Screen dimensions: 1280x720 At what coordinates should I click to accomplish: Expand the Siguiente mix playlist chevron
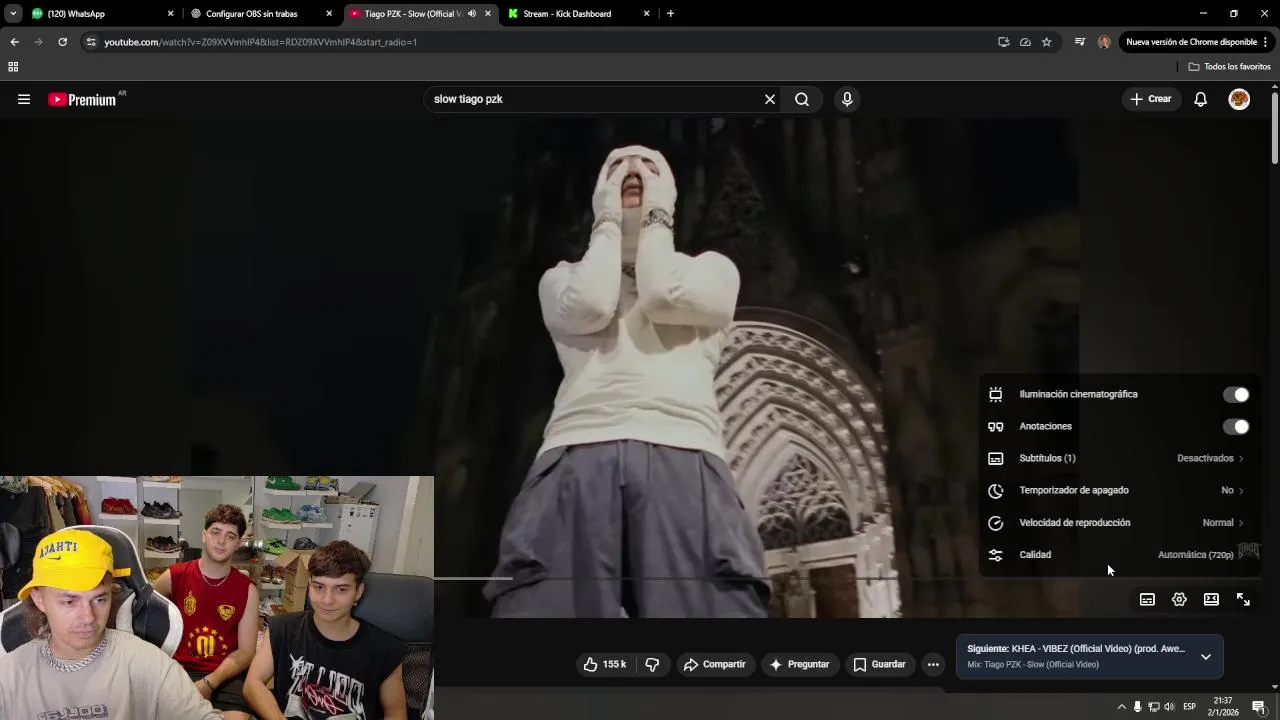1206,657
